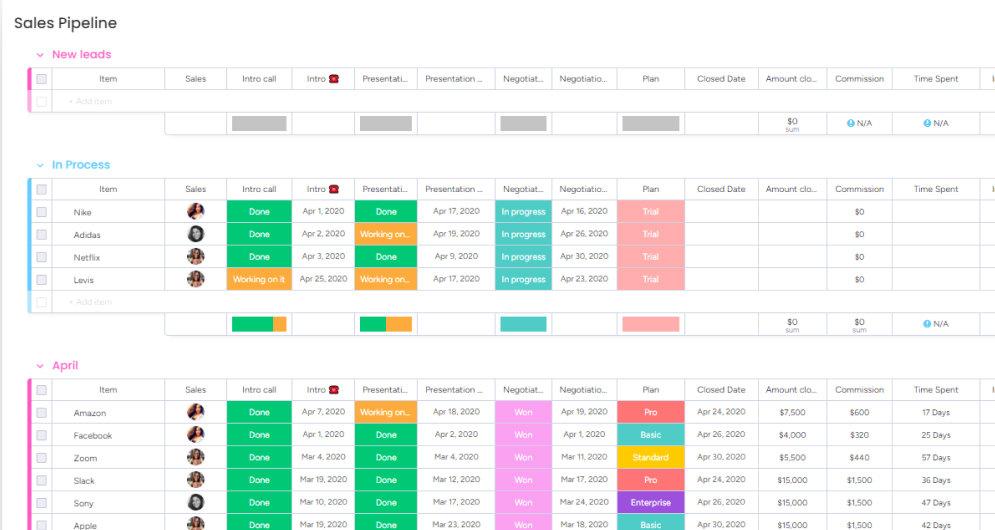Click the sales avatar in the Zoom row
Image resolution: width=995 pixels, height=530 pixels.
(x=196, y=457)
